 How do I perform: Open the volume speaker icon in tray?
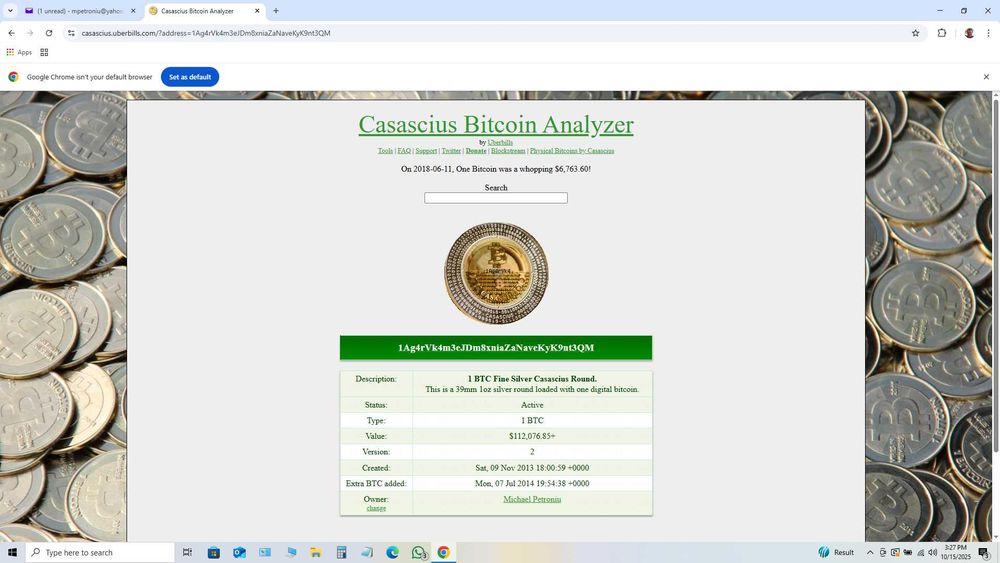click(933, 552)
